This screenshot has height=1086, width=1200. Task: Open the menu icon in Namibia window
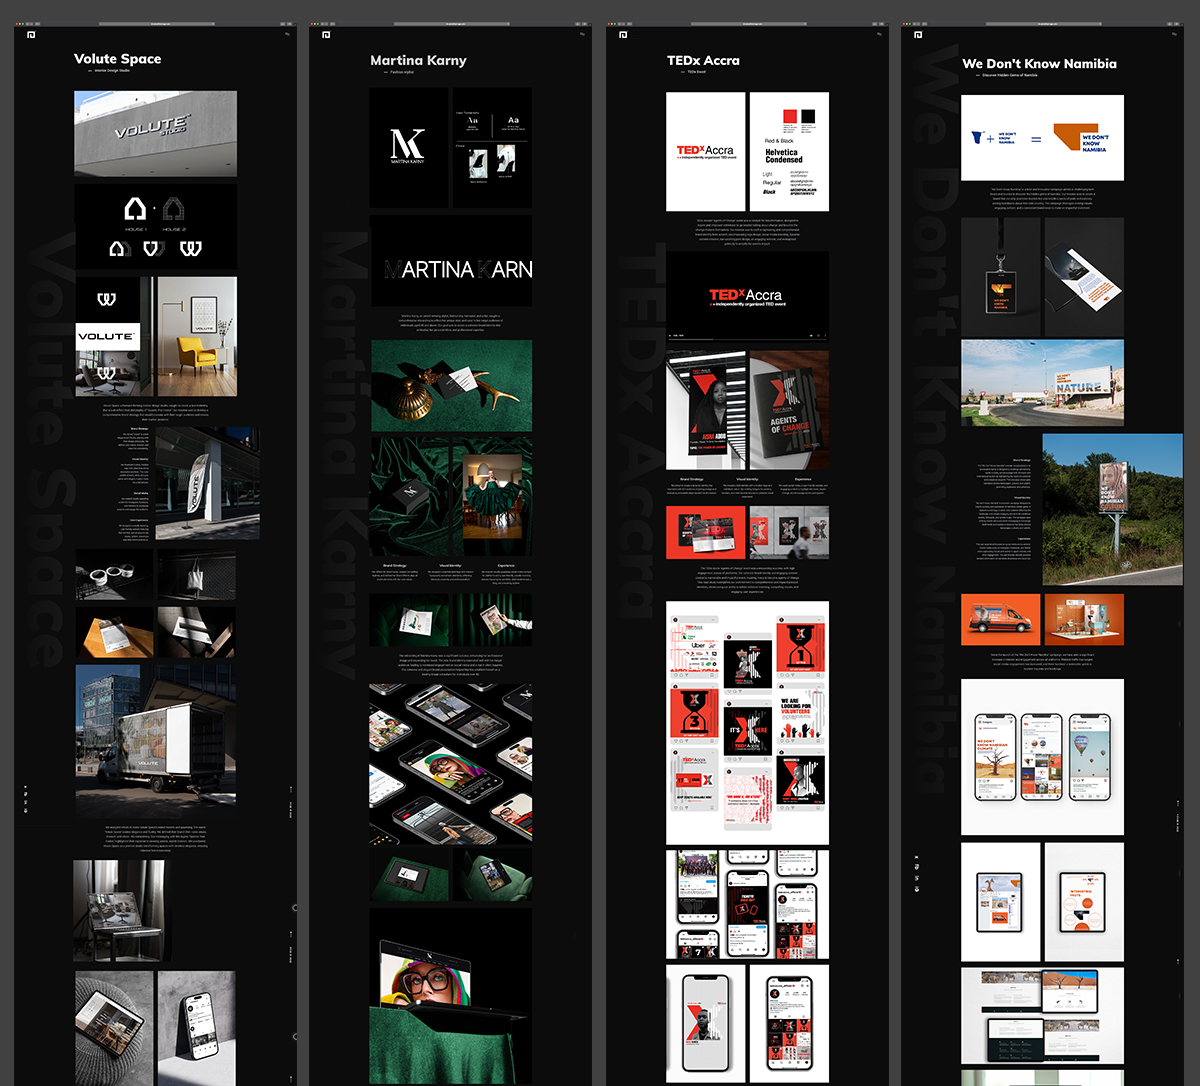1174,34
